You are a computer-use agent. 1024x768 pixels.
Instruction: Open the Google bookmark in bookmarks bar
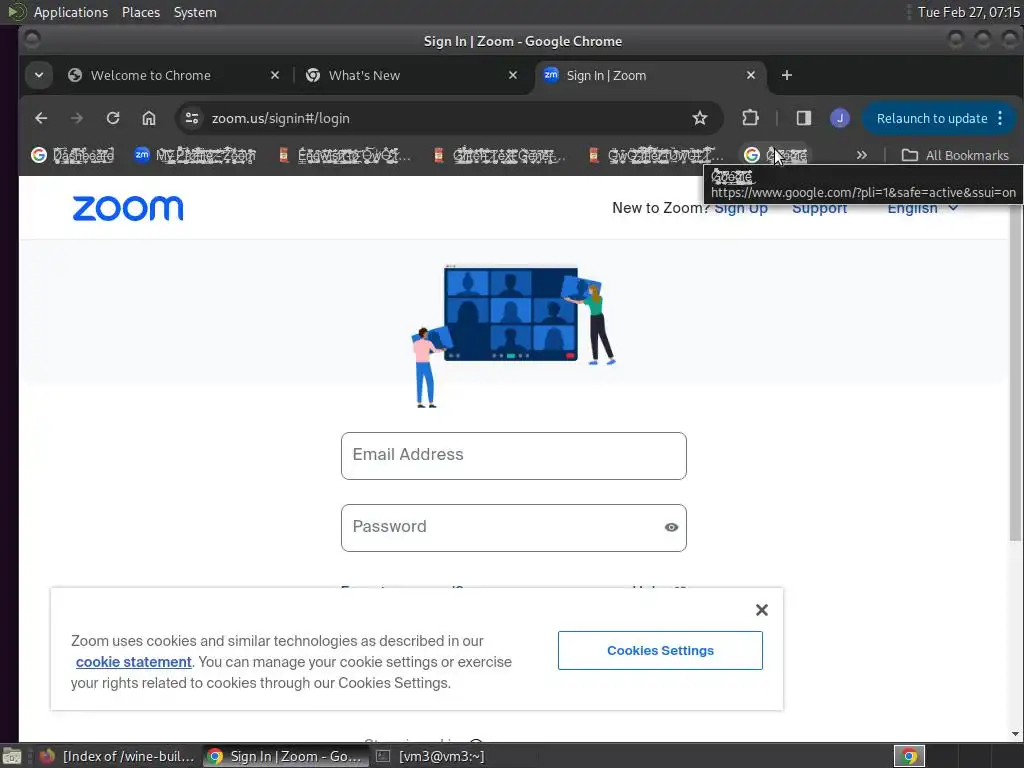(x=776, y=155)
